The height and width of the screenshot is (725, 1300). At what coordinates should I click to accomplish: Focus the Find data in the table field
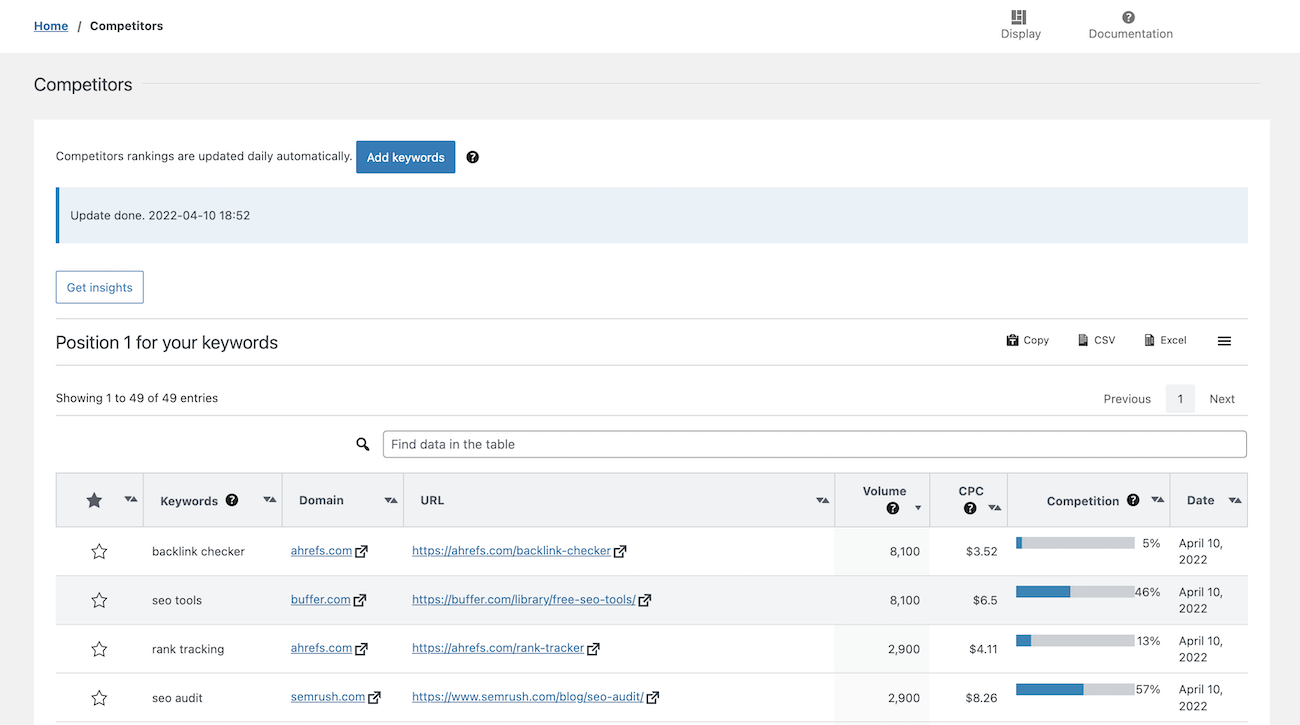[x=814, y=444]
